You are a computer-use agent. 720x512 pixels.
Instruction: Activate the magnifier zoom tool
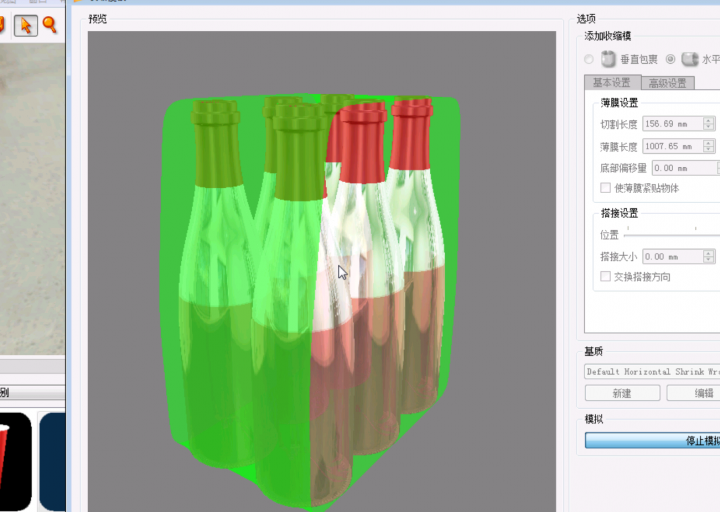click(x=49, y=25)
